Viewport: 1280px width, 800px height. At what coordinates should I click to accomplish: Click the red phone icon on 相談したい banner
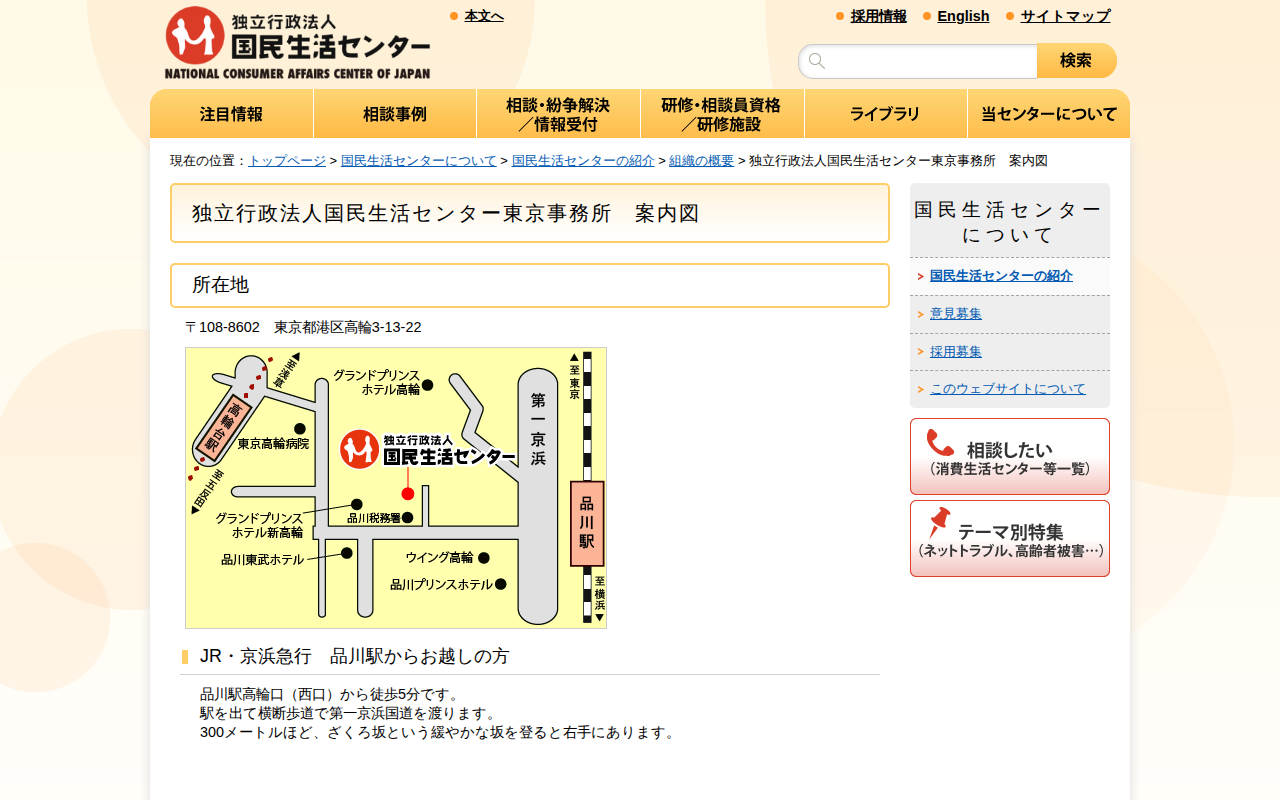[x=940, y=442]
